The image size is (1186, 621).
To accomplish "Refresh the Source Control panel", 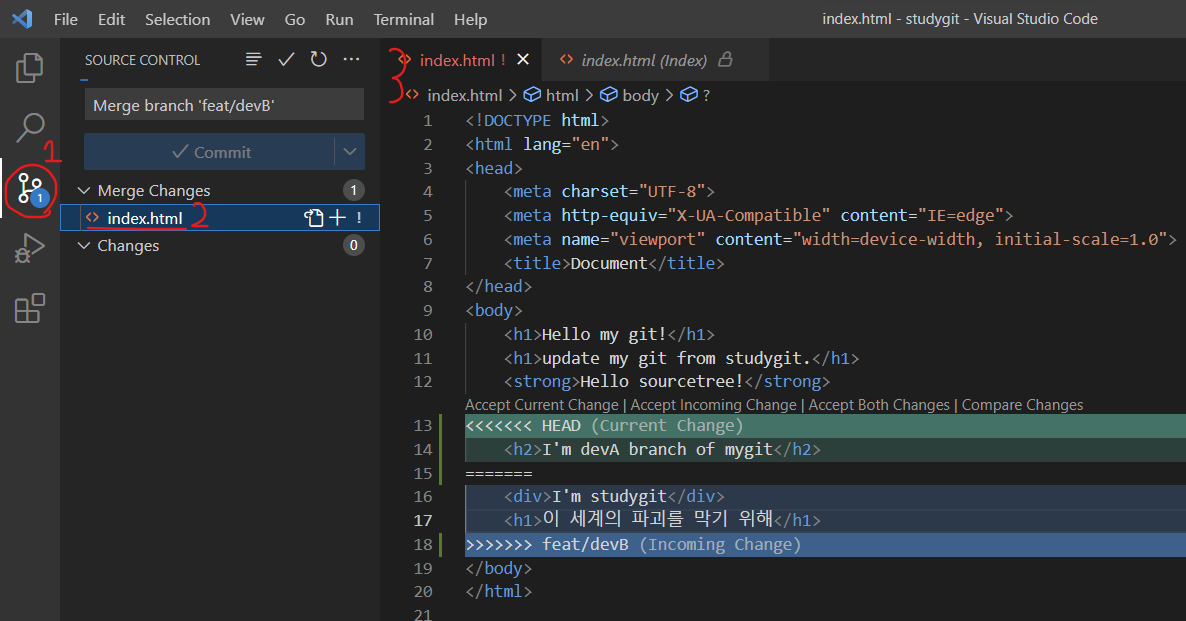I will pos(318,59).
